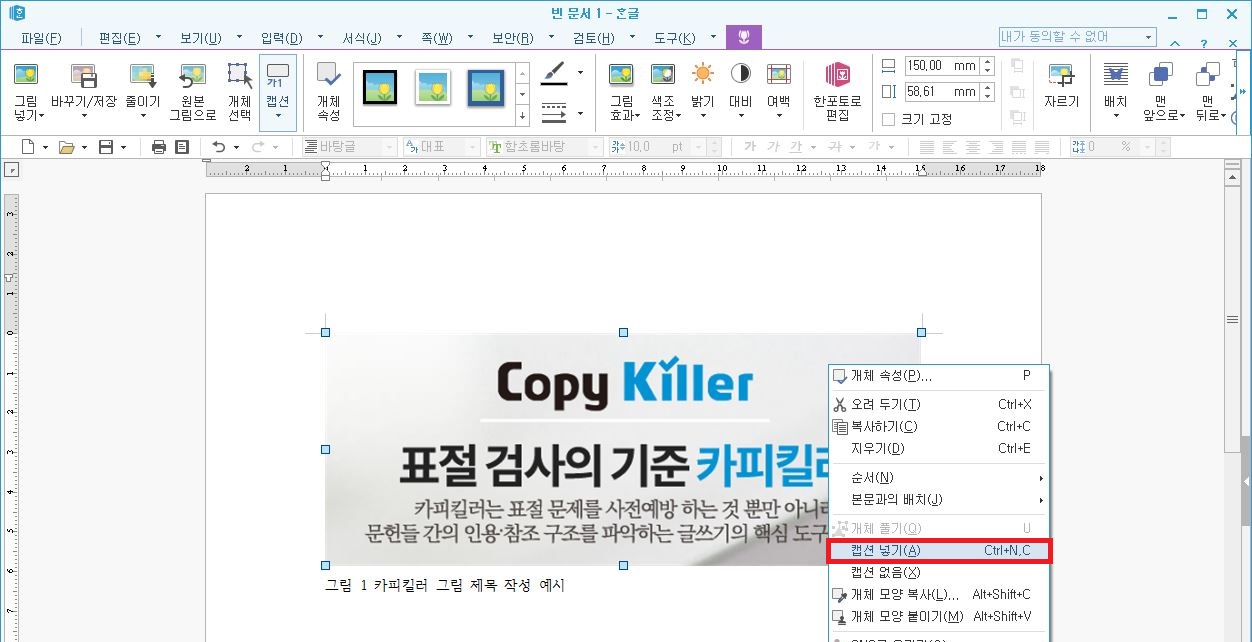Choose 지우기 in context menu

[939, 448]
